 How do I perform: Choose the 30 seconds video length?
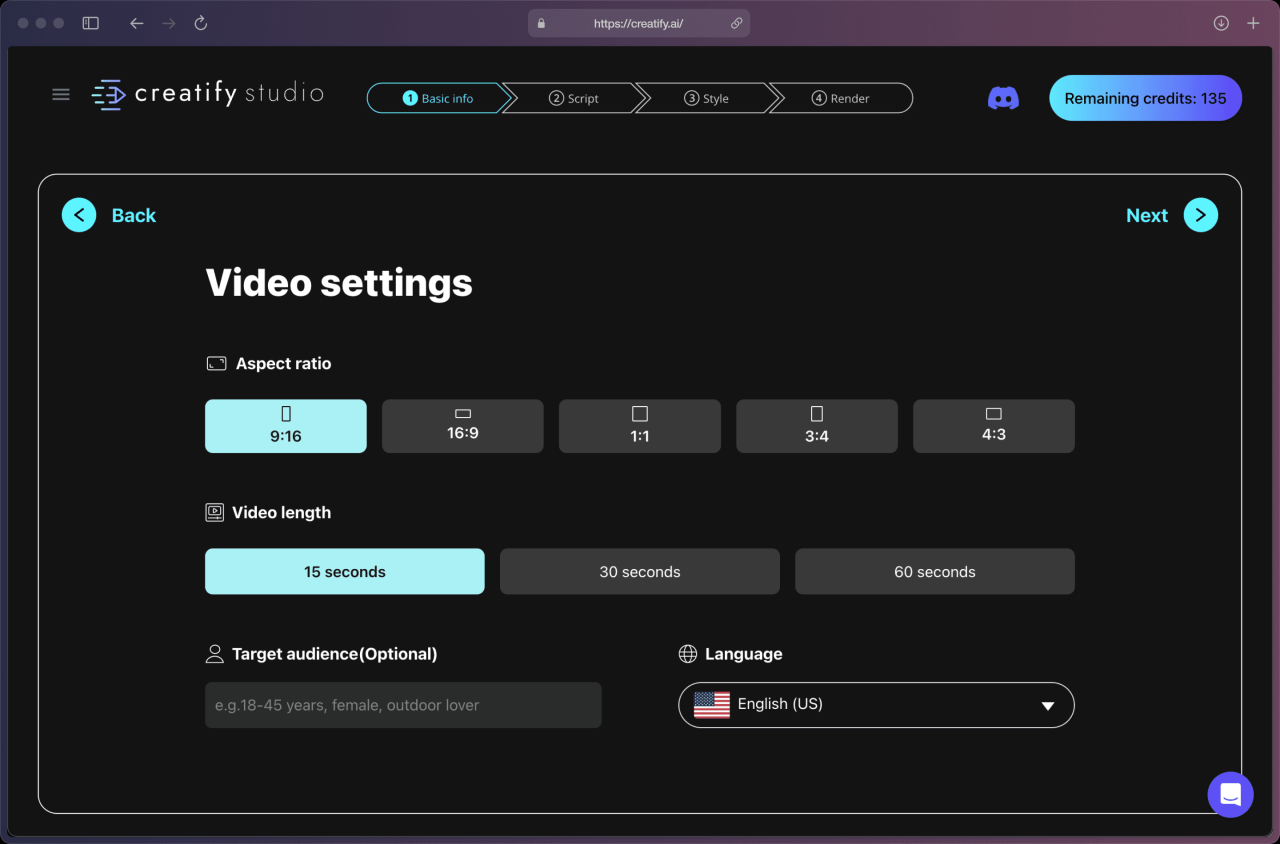tap(639, 571)
